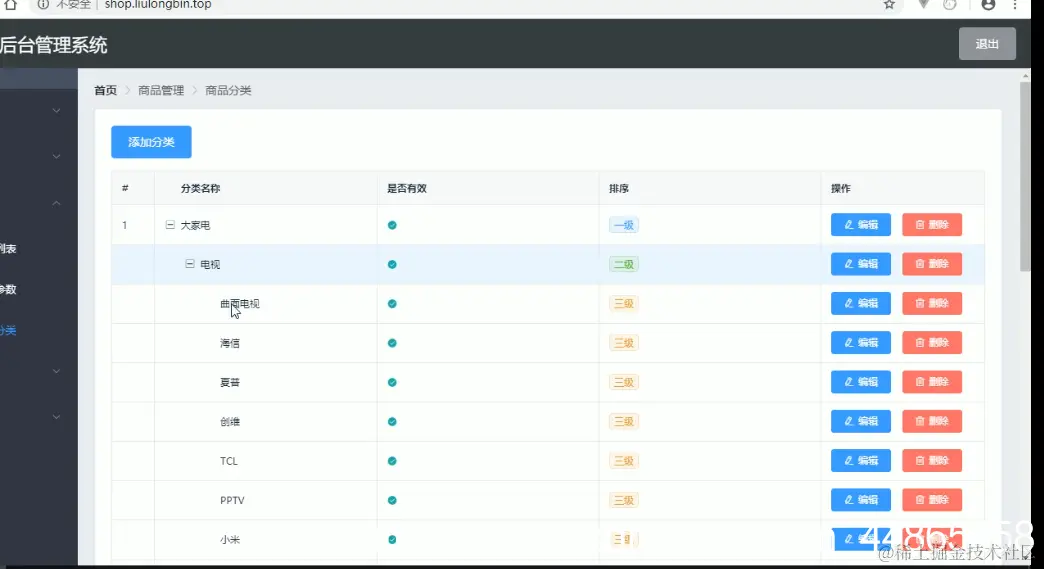This screenshot has height=569, width=1044.
Task: Click the 二级 tag for 电视
Action: (x=624, y=264)
